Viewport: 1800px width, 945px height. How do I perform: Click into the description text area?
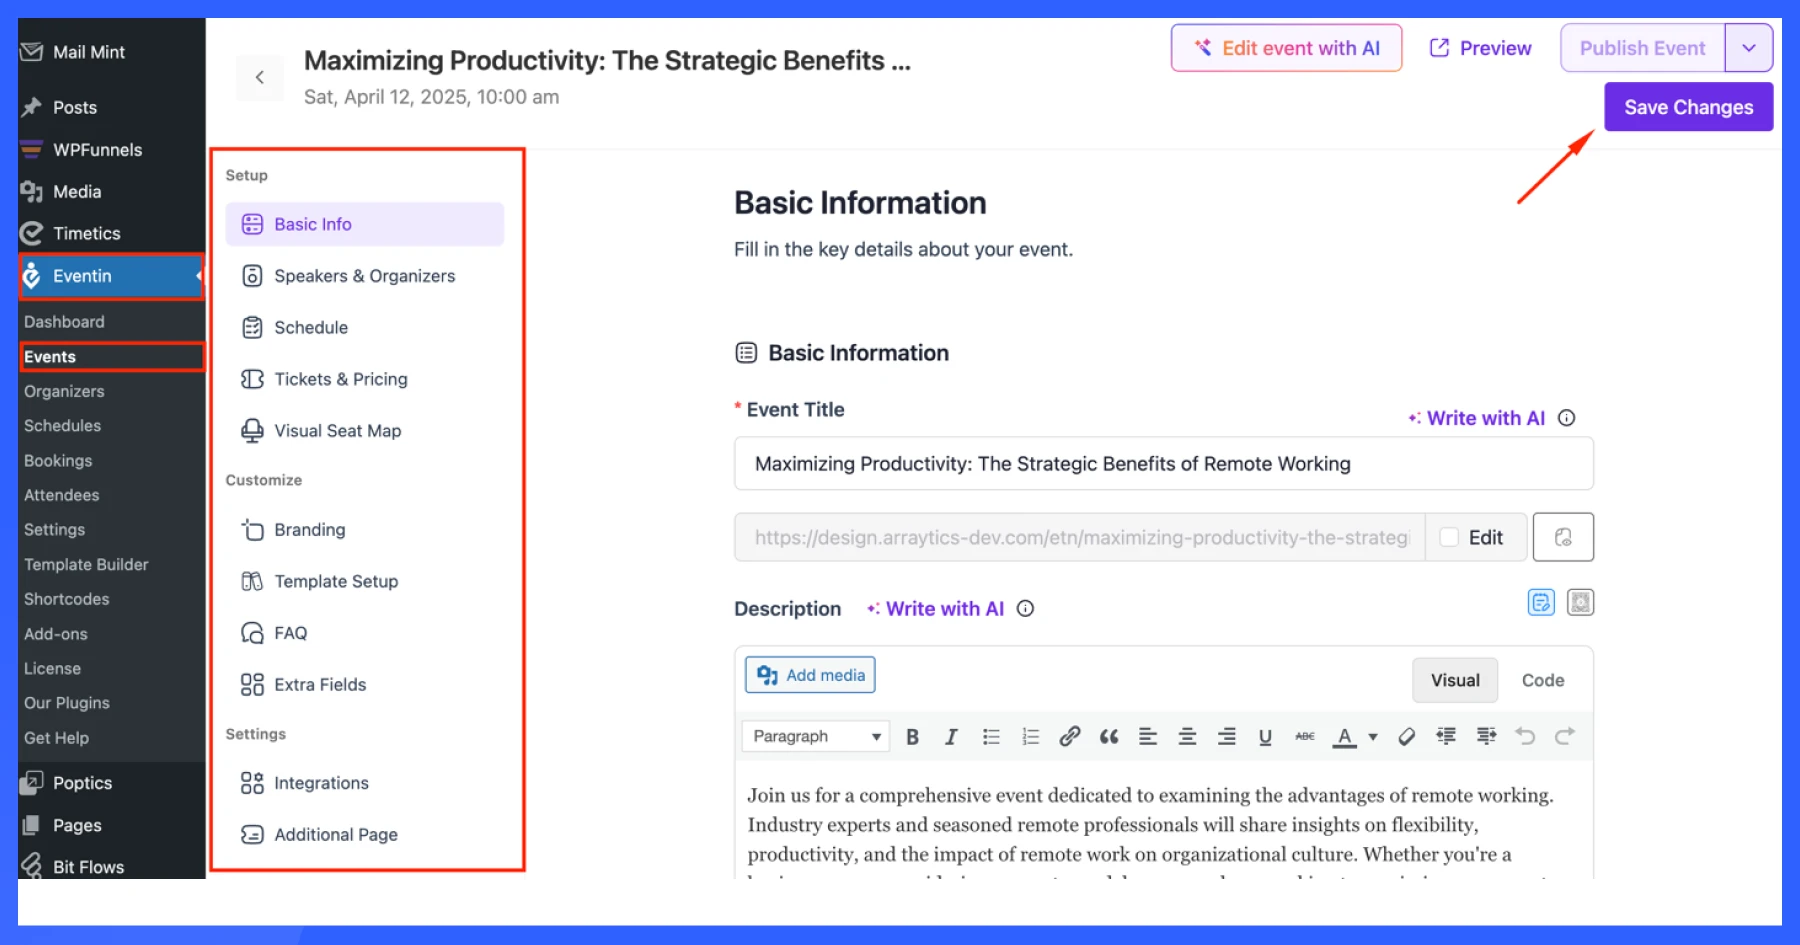point(1164,820)
